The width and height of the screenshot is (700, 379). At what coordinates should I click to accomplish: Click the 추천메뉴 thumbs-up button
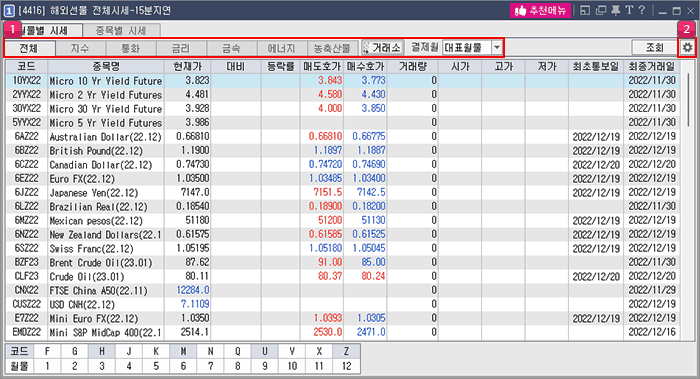tap(541, 10)
